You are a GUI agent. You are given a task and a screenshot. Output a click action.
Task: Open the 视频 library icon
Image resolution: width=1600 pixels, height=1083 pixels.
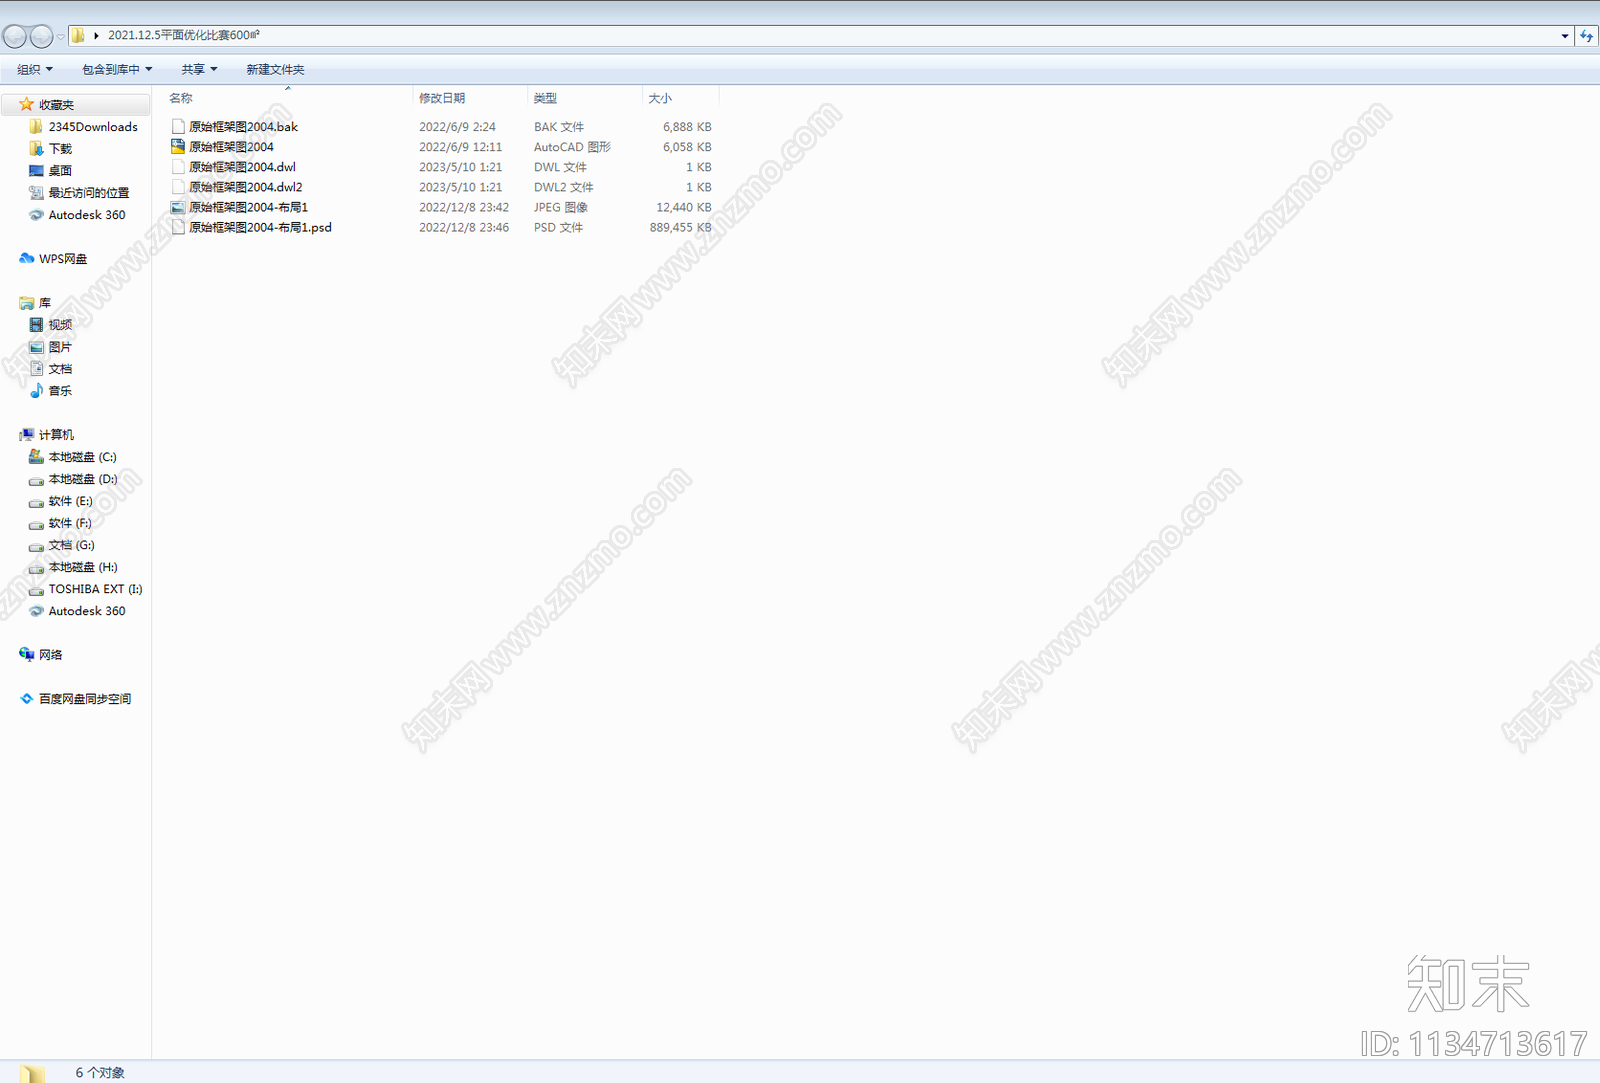click(36, 325)
